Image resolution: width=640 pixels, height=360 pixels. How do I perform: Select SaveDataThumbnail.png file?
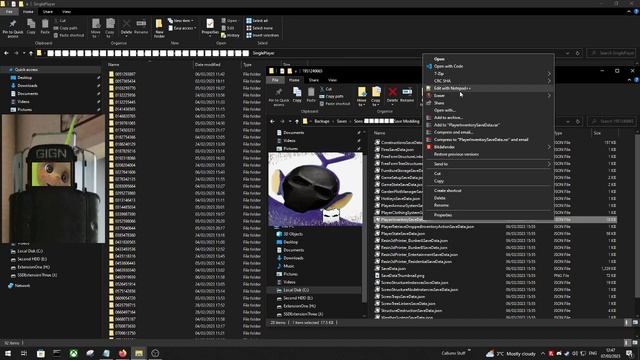(x=402, y=276)
